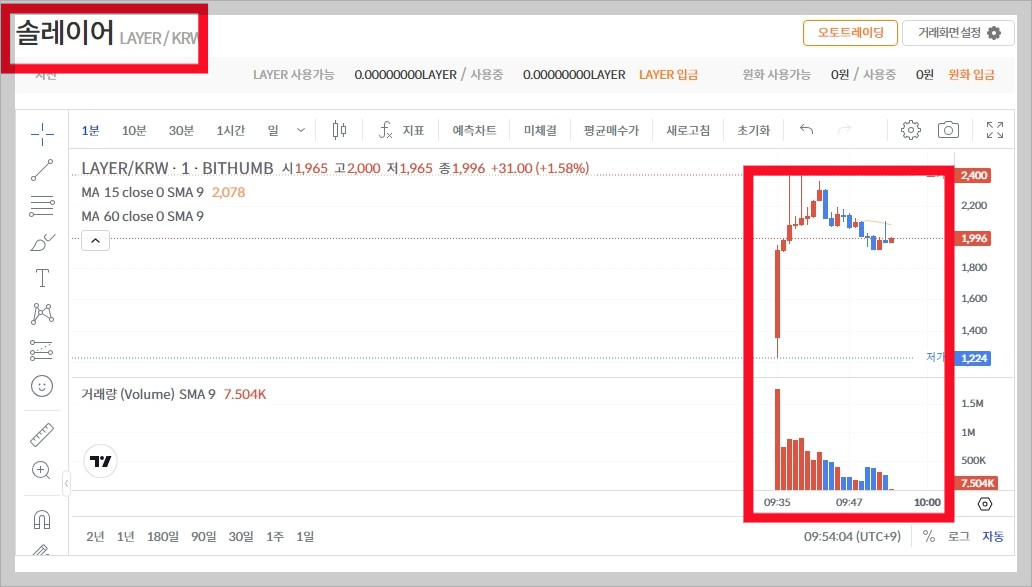Set the date range to 1일
This screenshot has width=1032, height=587.
(305, 536)
